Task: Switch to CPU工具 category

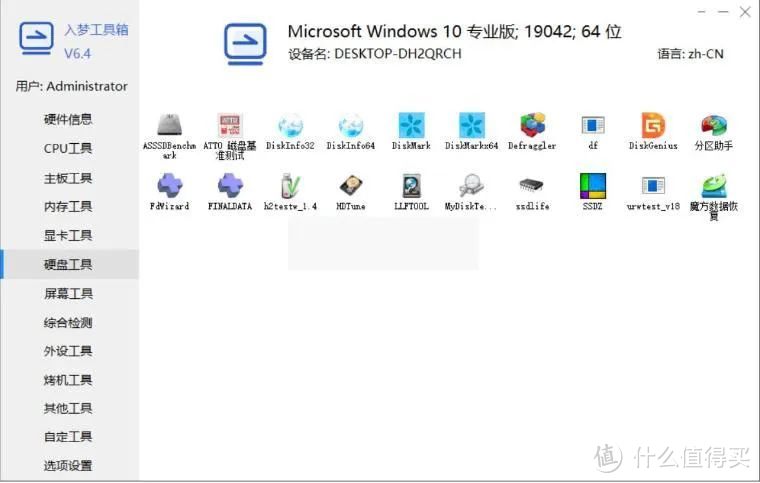Action: [x=68, y=148]
